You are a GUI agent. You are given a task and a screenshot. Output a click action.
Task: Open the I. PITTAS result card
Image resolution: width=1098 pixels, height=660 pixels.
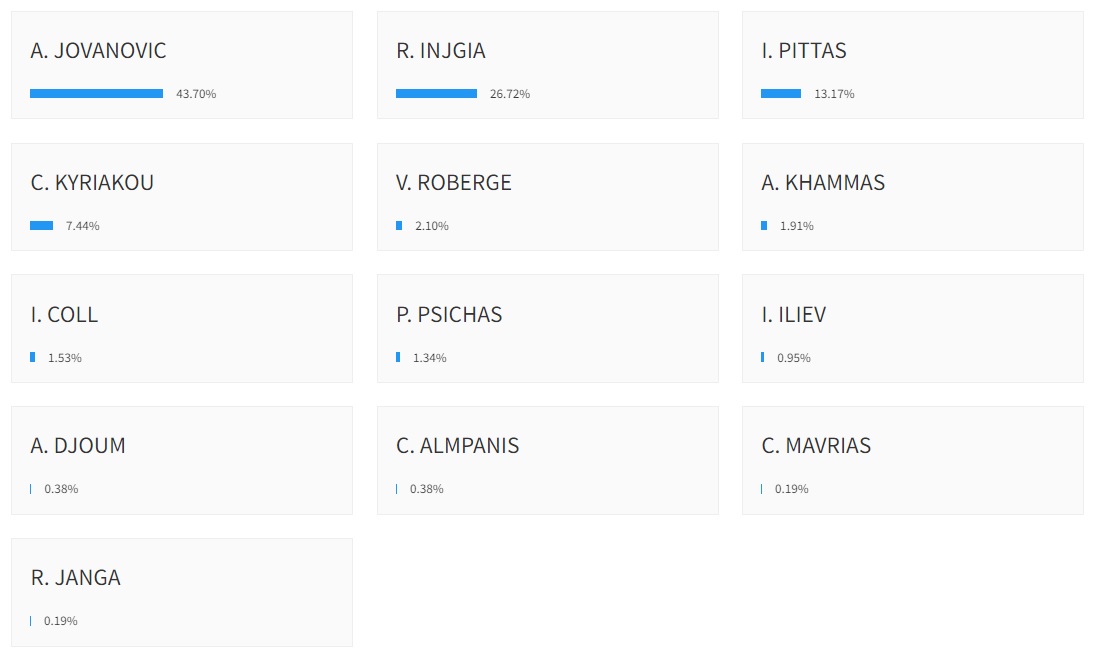[x=912, y=65]
